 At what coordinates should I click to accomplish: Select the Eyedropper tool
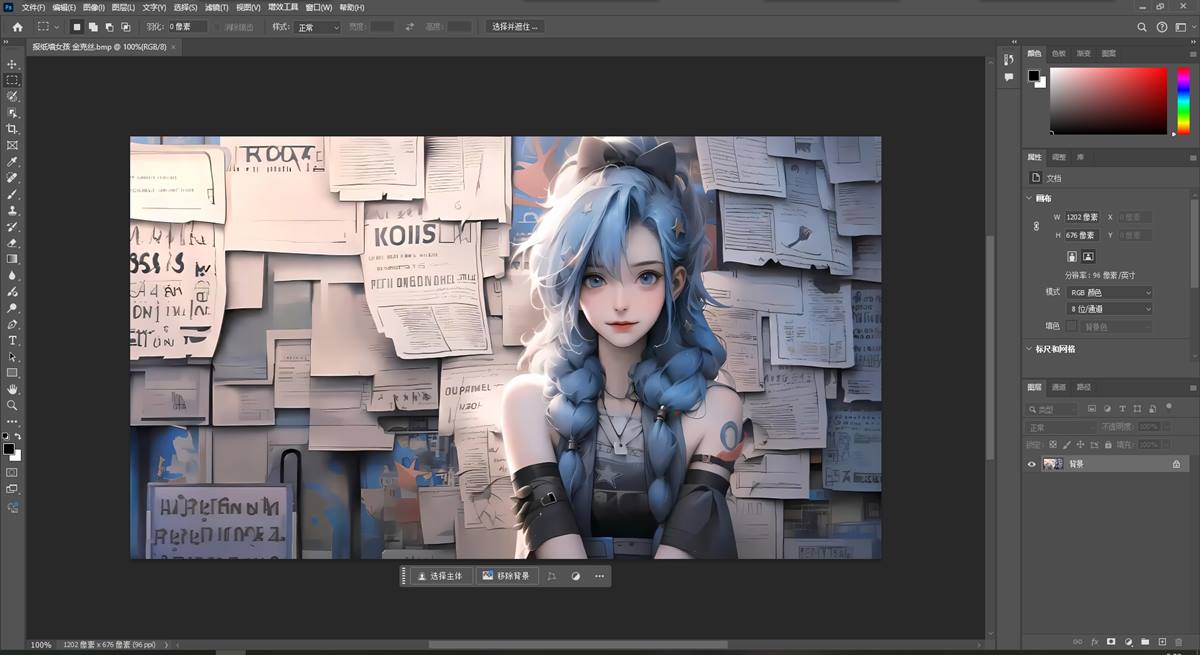[12, 161]
